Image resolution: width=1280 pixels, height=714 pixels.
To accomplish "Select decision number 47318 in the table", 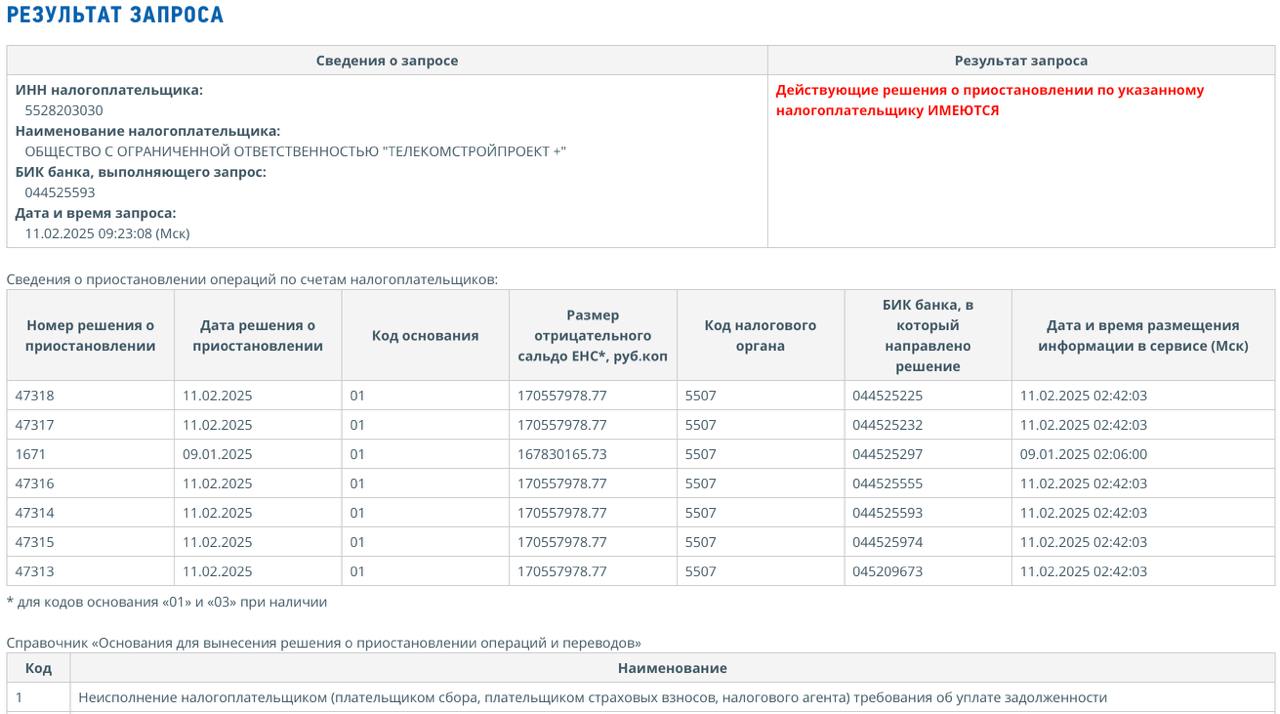I will pyautogui.click(x=35, y=396).
